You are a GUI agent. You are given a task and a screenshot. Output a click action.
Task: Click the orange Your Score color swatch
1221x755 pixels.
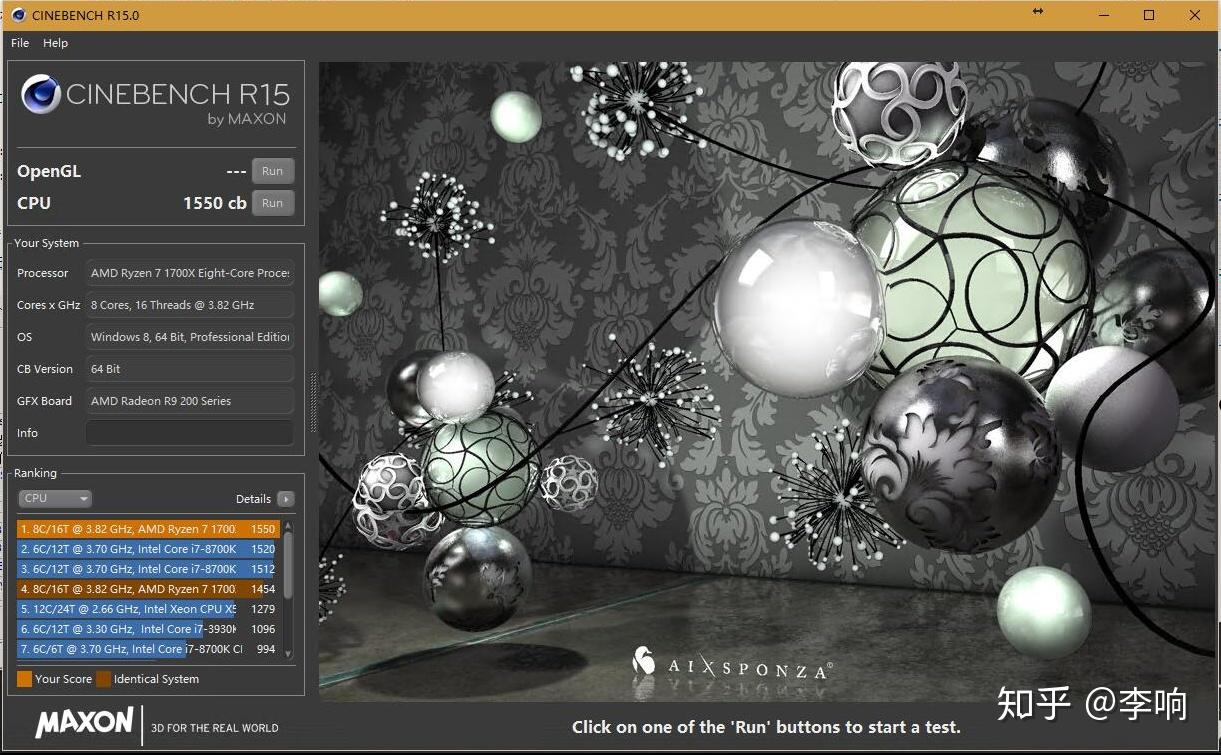[26, 679]
